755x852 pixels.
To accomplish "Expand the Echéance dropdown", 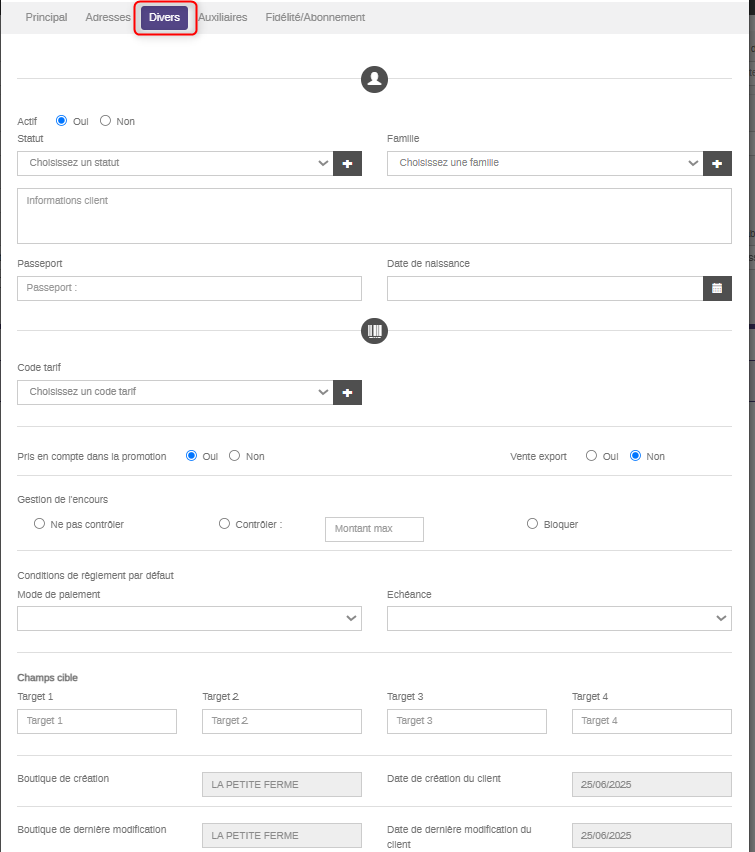I will point(559,619).
